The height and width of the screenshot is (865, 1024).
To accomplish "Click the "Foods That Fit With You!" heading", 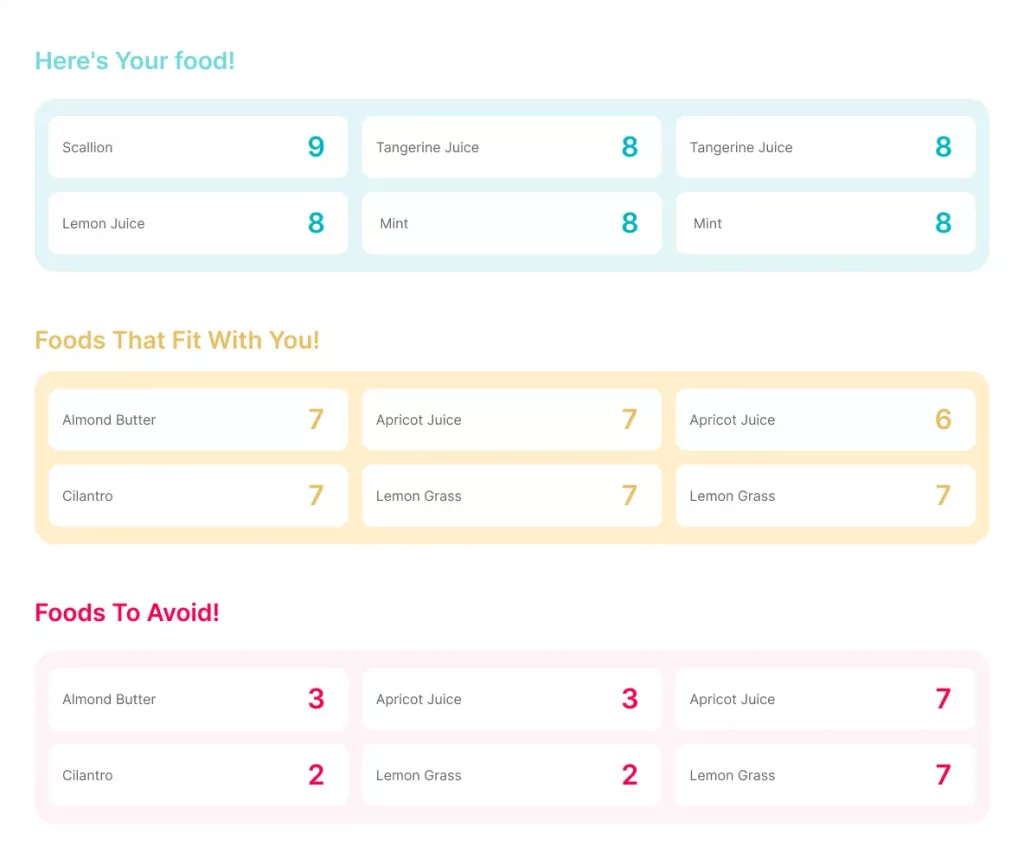I will 177,340.
